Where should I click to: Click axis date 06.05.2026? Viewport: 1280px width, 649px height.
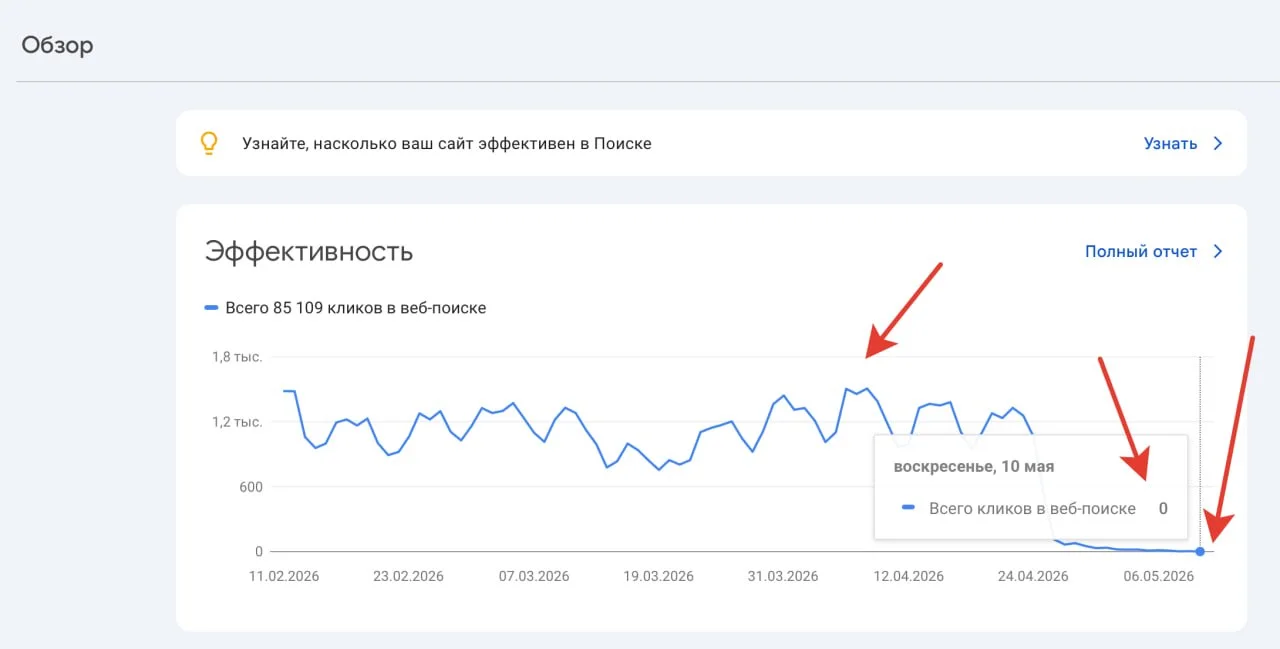[x=1158, y=576]
